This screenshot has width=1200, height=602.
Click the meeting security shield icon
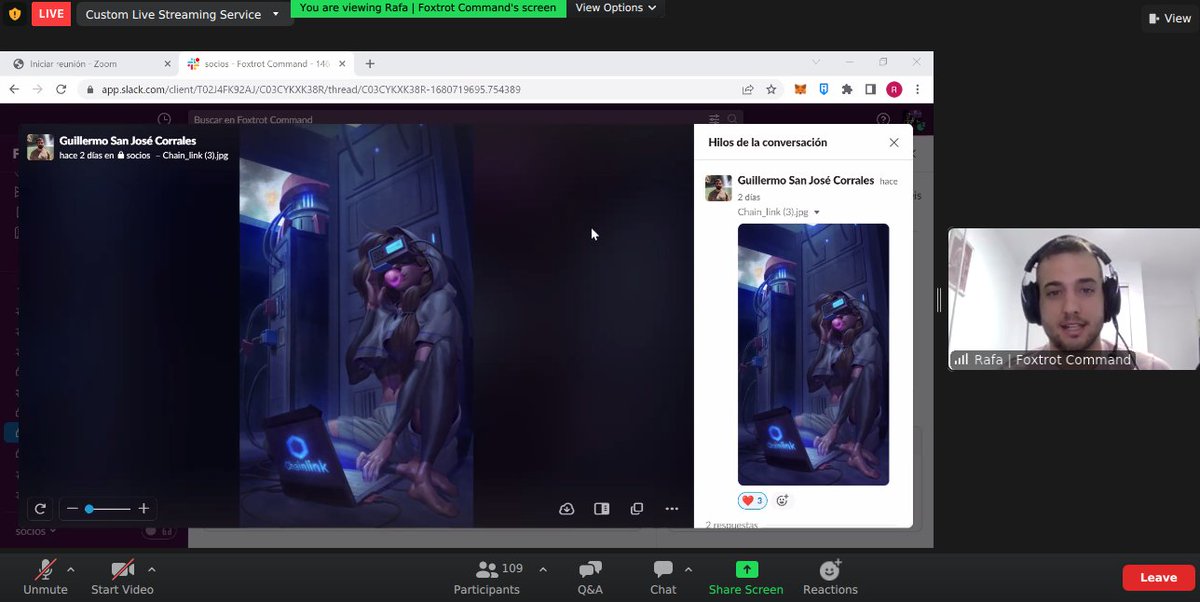14,13
